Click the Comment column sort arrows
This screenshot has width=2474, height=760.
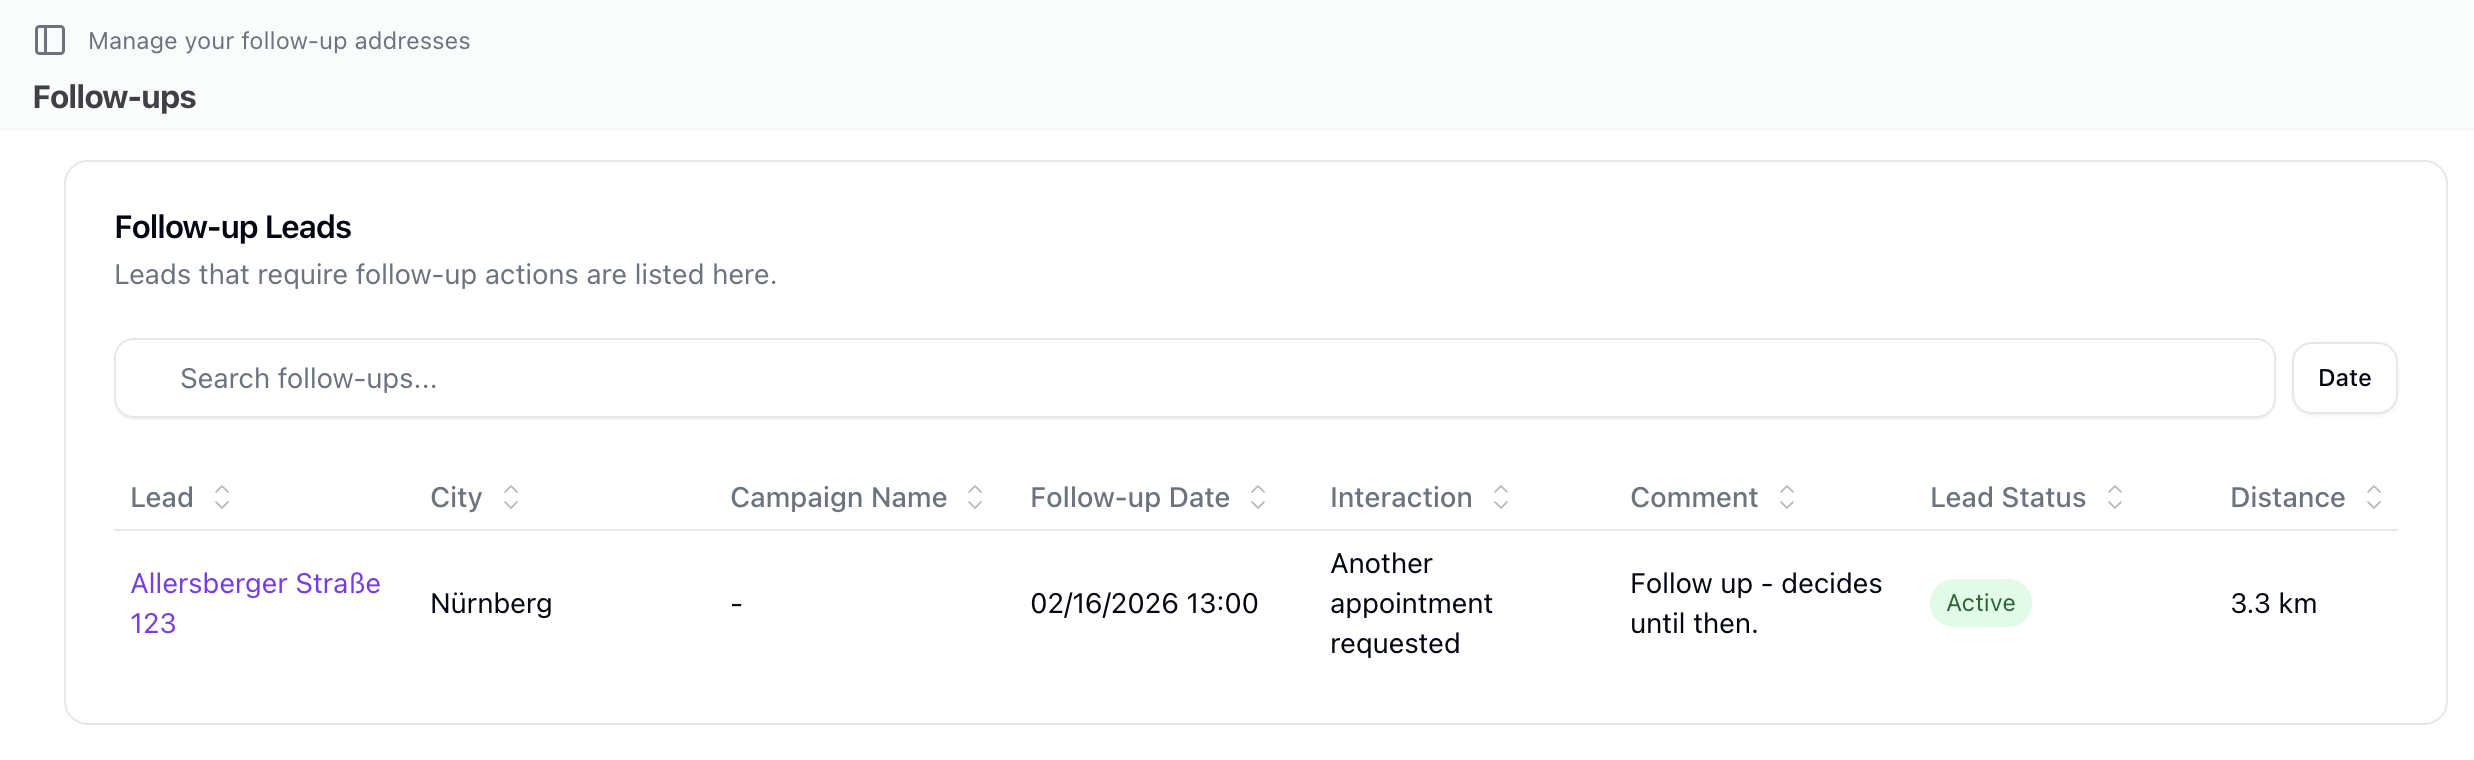coord(1787,497)
